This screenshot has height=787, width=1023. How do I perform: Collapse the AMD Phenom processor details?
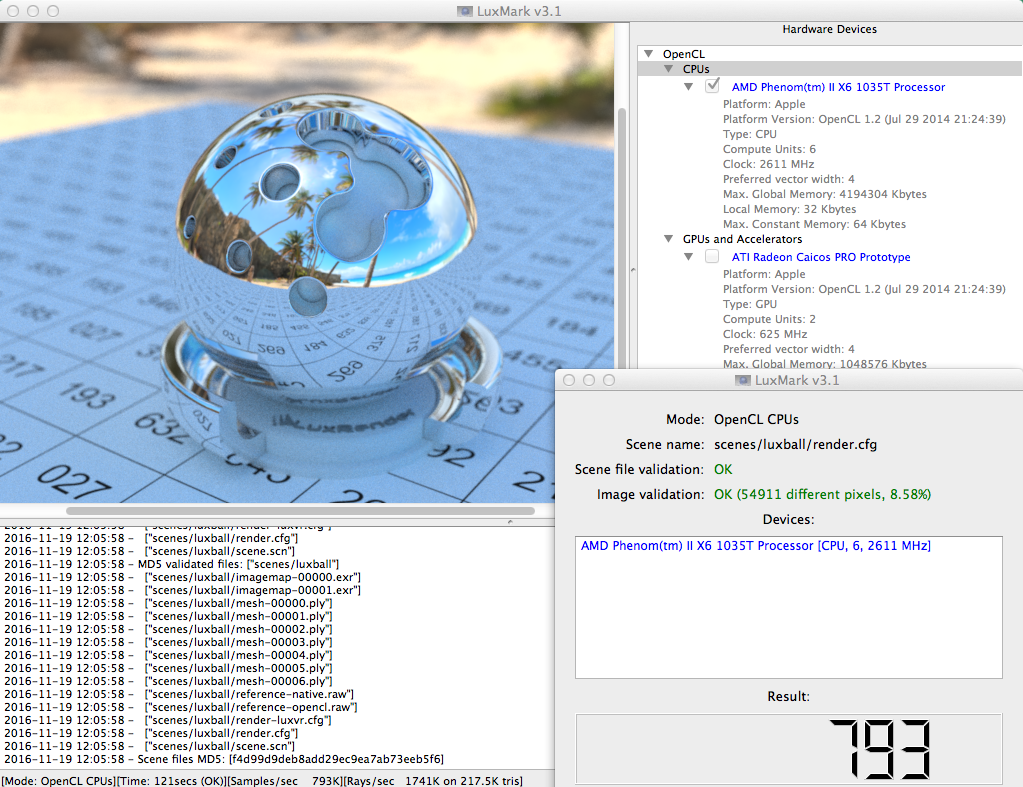point(689,86)
